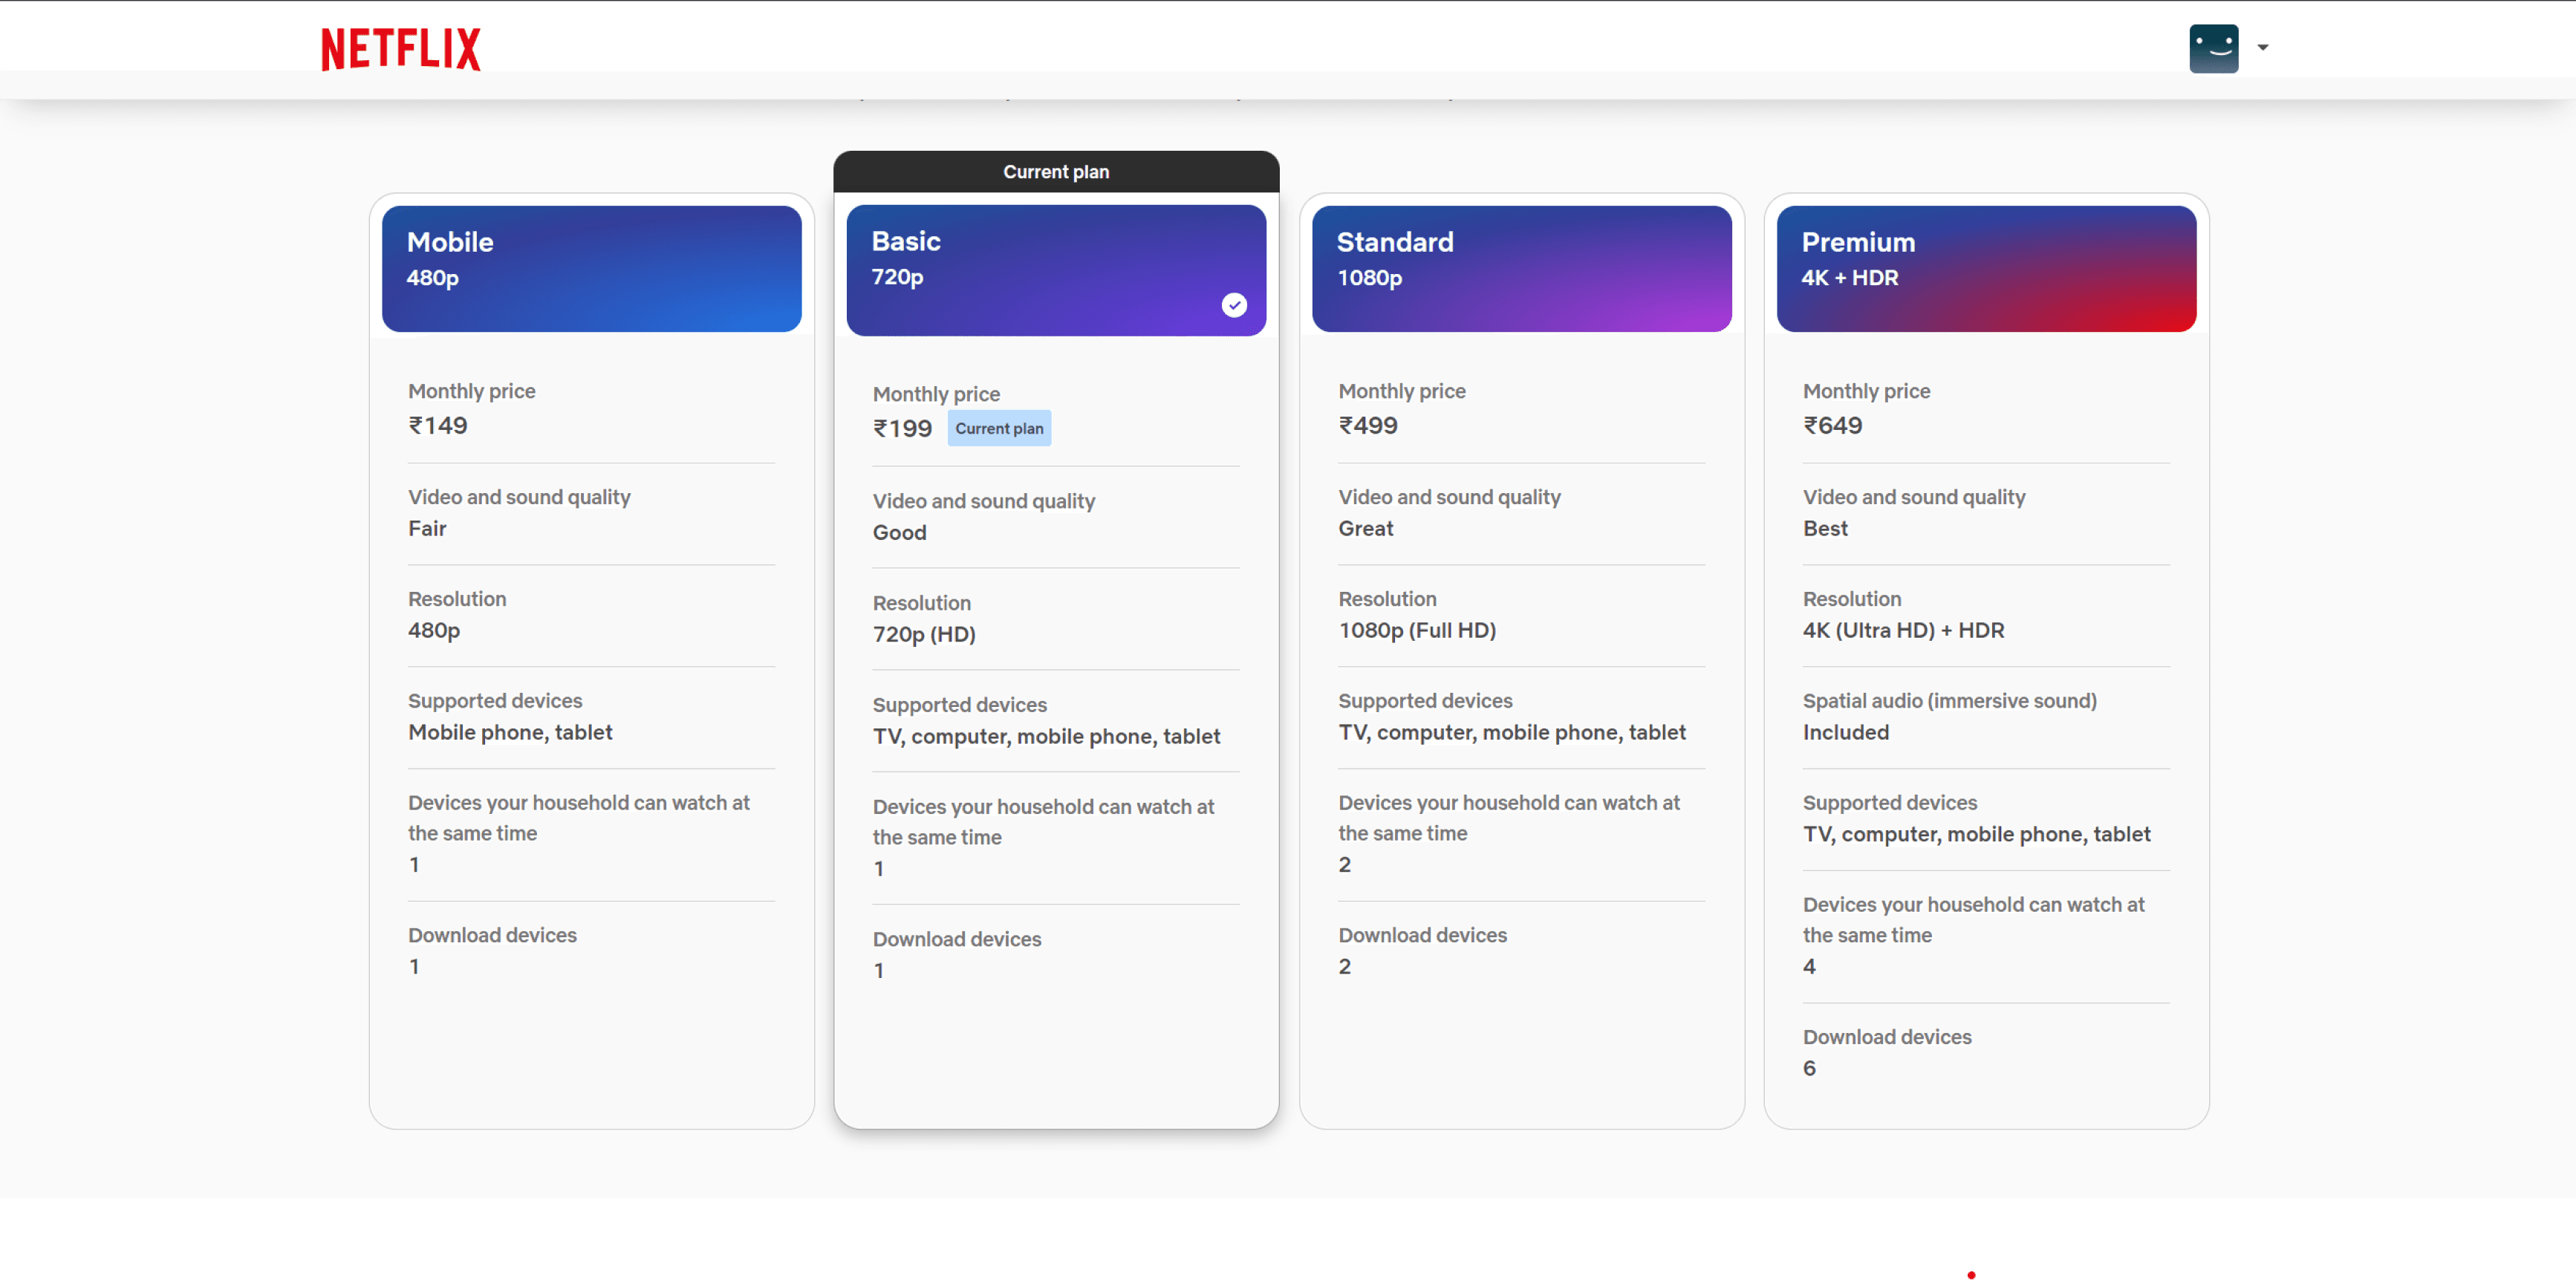This screenshot has height=1281, width=2576.
Task: Select the Premium 4K + HDR plan header
Action: (x=1986, y=268)
